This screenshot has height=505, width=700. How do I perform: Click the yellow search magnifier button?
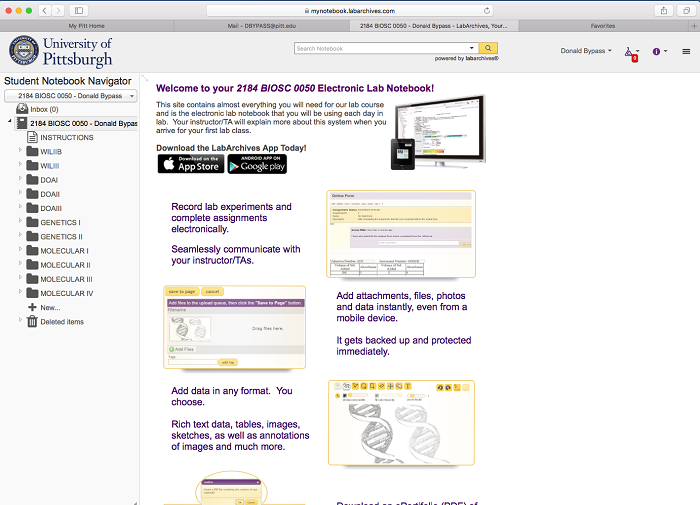(487, 48)
